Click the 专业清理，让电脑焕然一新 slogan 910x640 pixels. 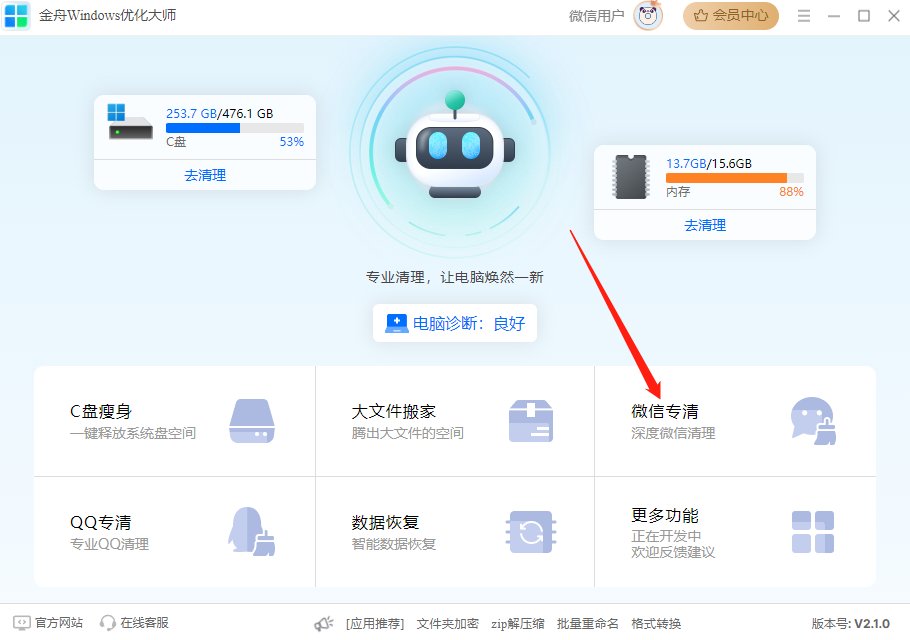[x=454, y=277]
